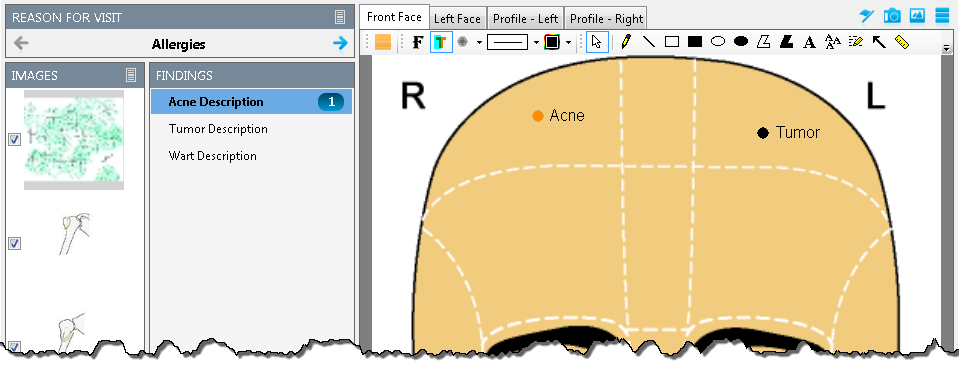Click the black outlined color swatch

(x=552, y=42)
